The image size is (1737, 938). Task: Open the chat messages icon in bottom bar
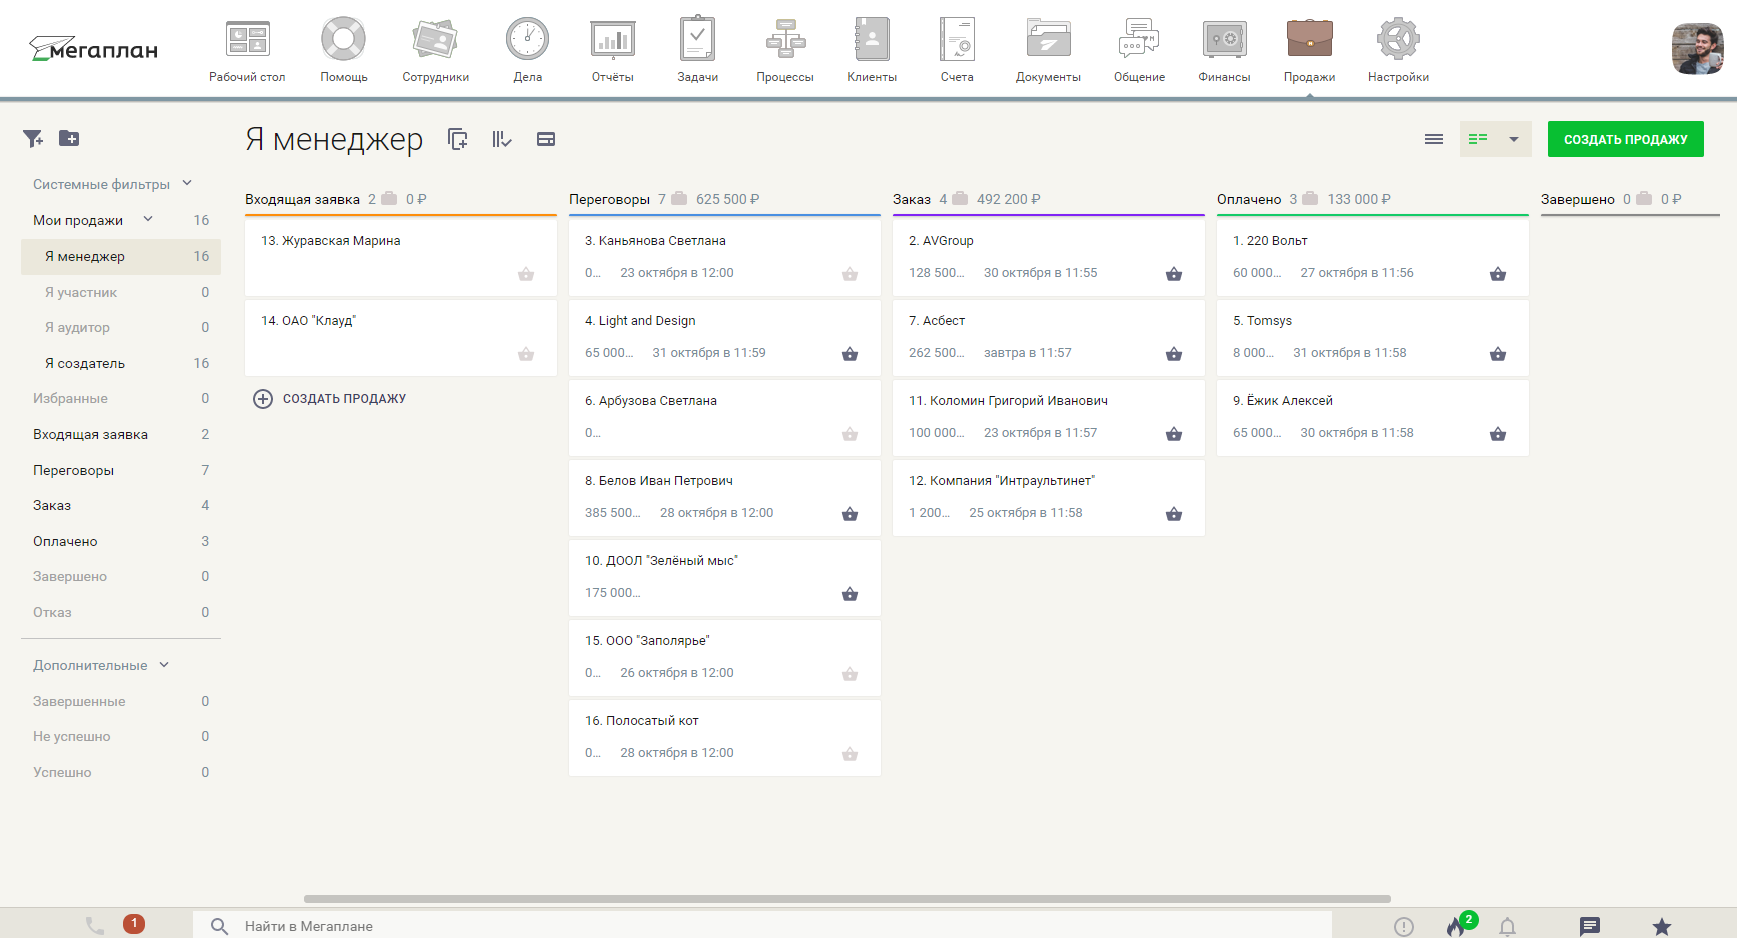[1590, 927]
